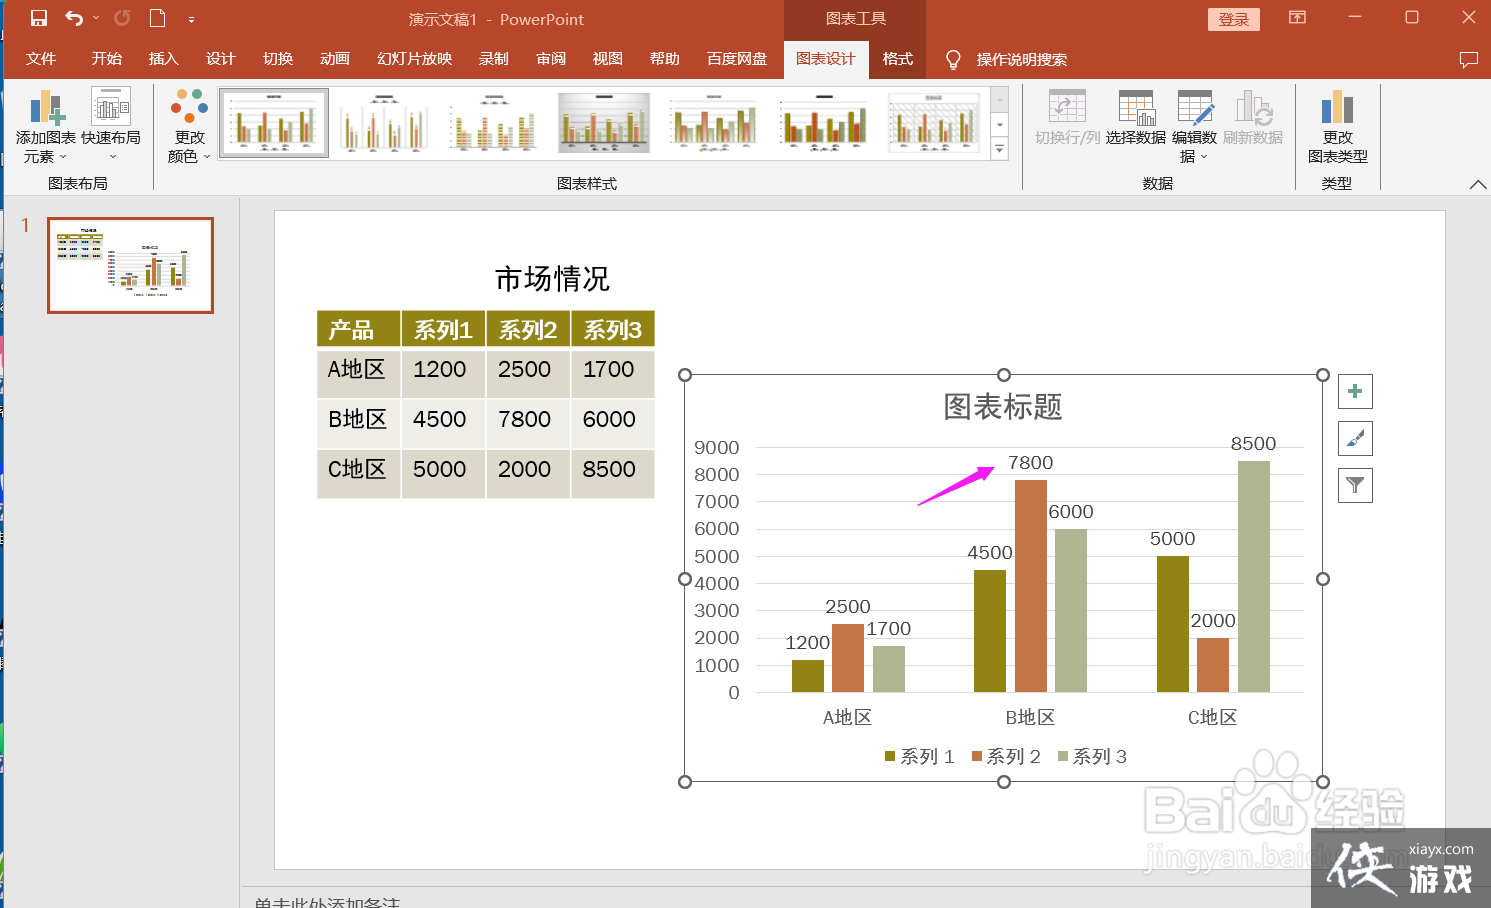Click the 登录 sign-in button
Image resolution: width=1491 pixels, height=908 pixels.
click(x=1234, y=19)
